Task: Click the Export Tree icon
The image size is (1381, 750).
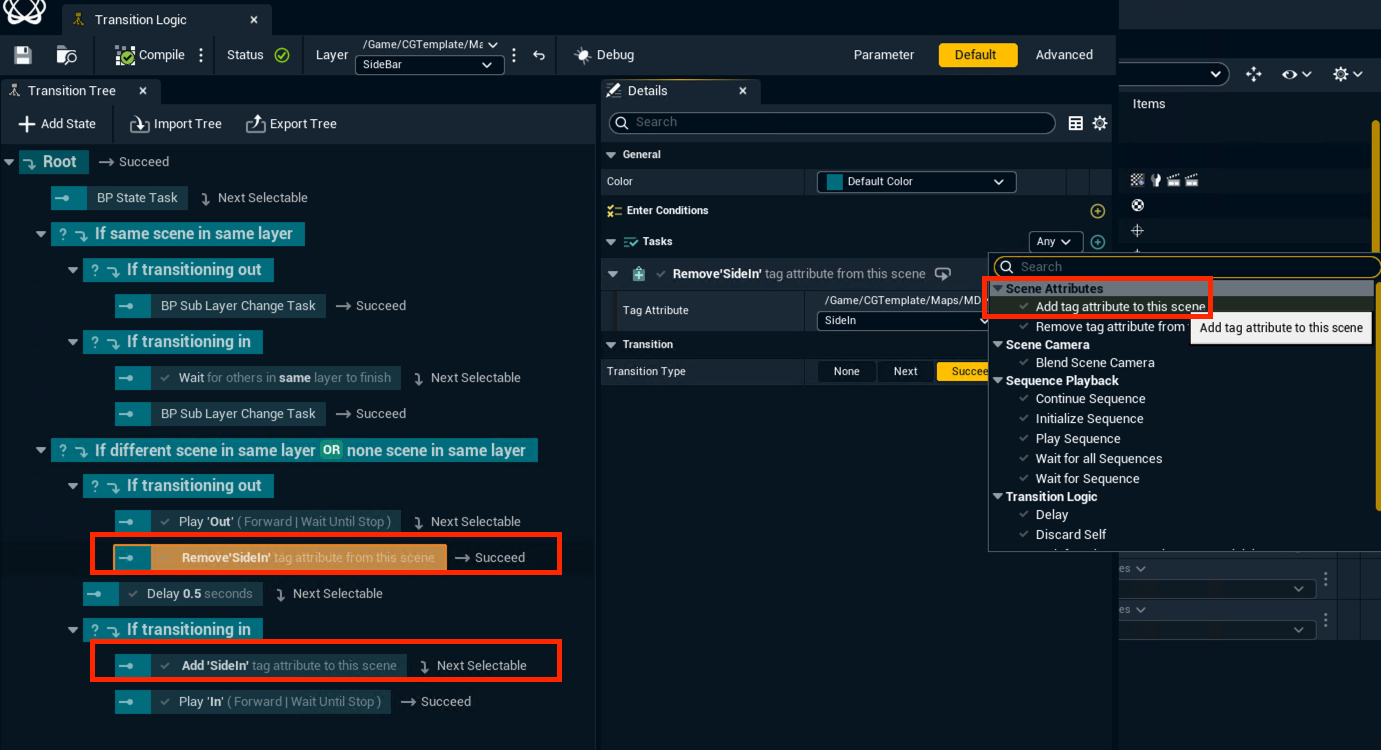Action: pyautogui.click(x=255, y=124)
